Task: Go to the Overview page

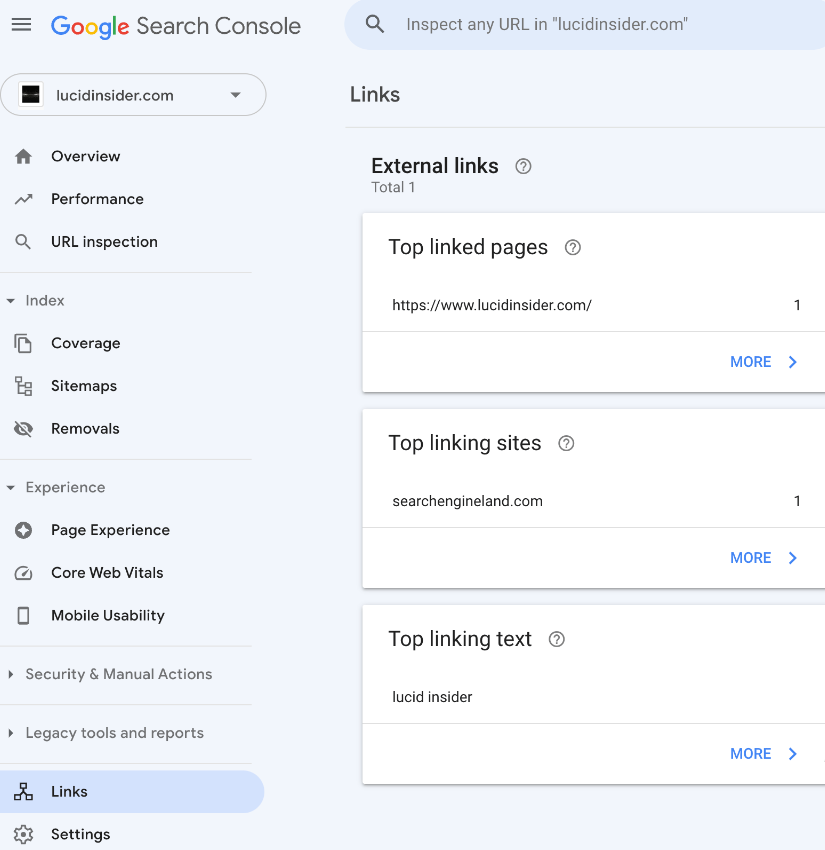Action: pos(85,157)
